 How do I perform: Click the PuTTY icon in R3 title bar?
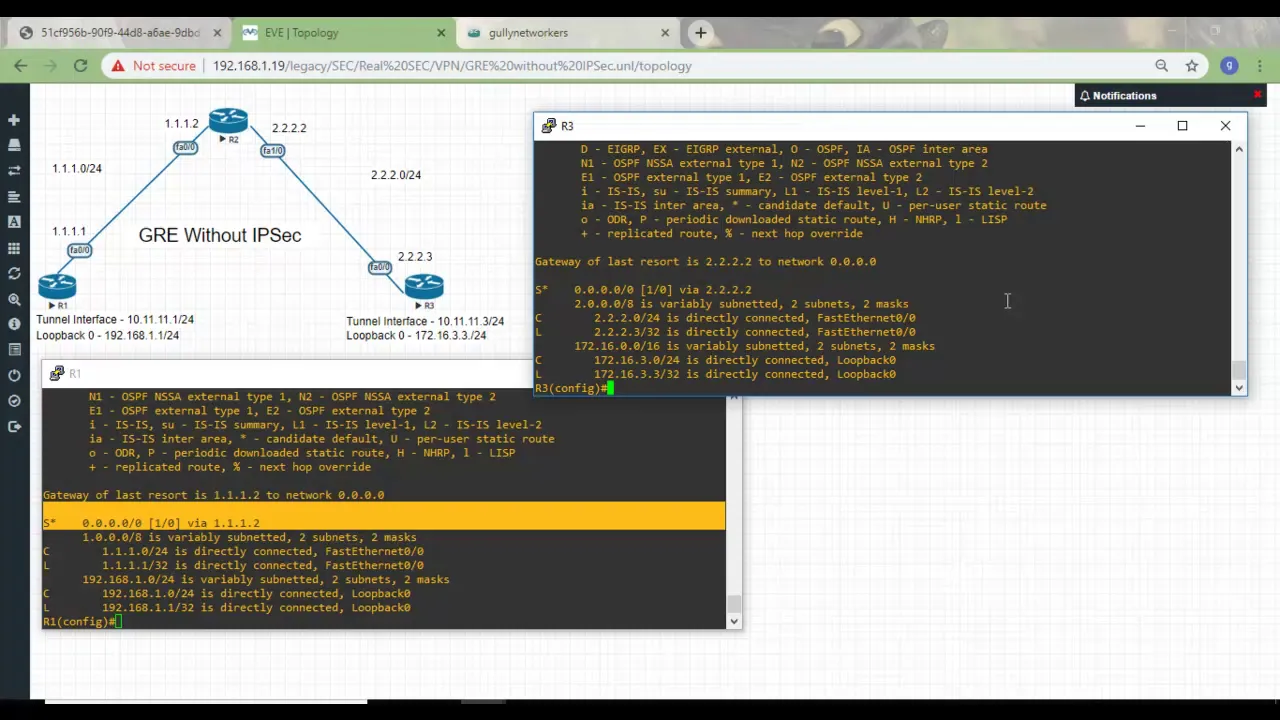(549, 126)
